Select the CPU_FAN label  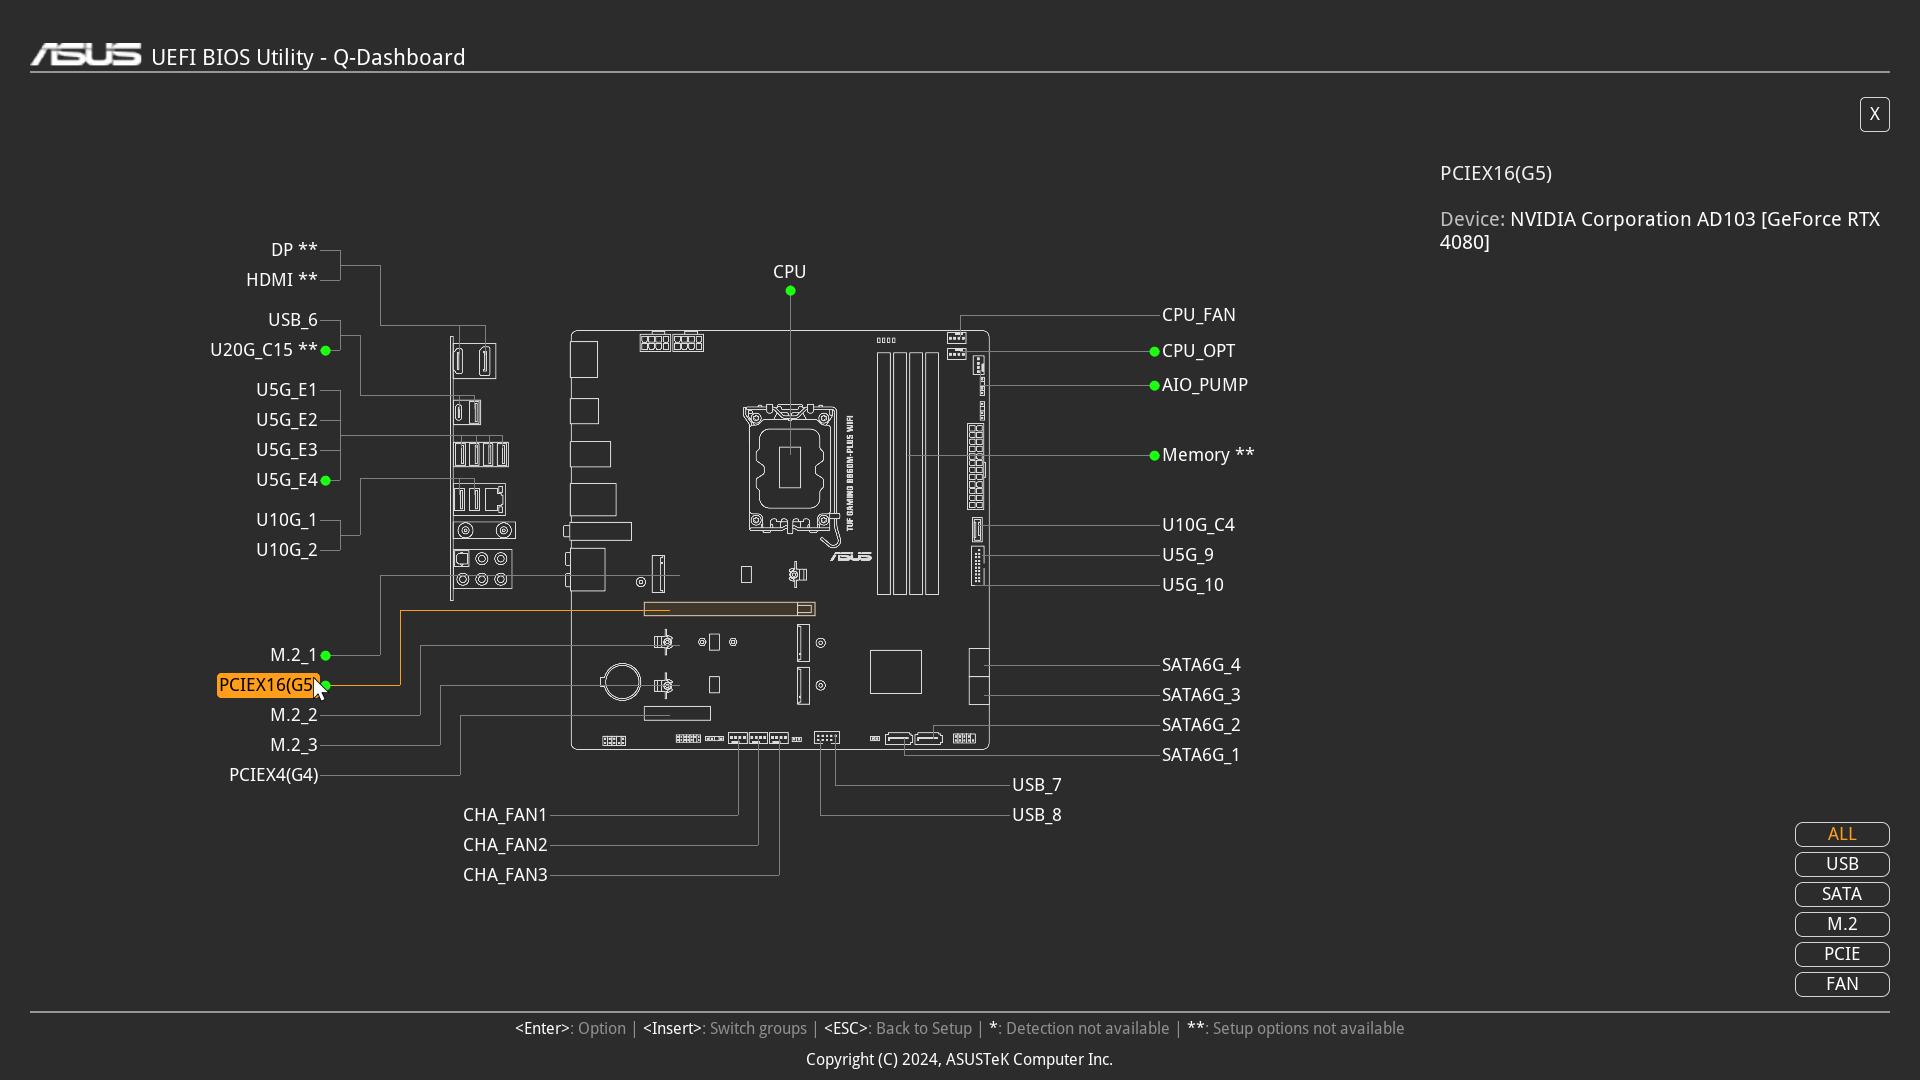[1199, 315]
